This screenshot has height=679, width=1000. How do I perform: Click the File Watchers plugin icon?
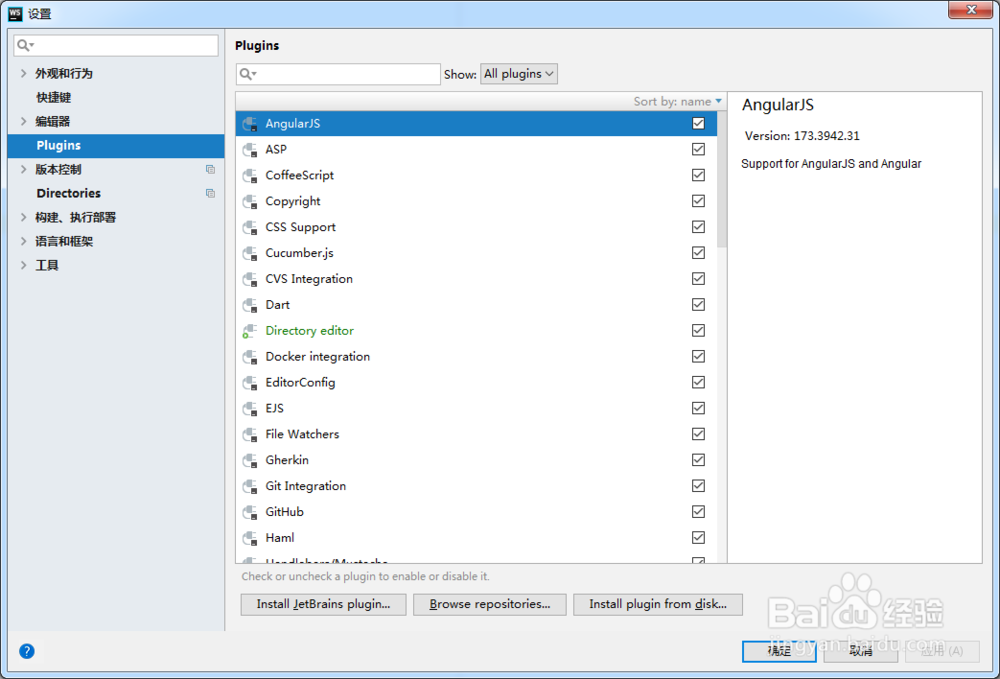click(250, 435)
